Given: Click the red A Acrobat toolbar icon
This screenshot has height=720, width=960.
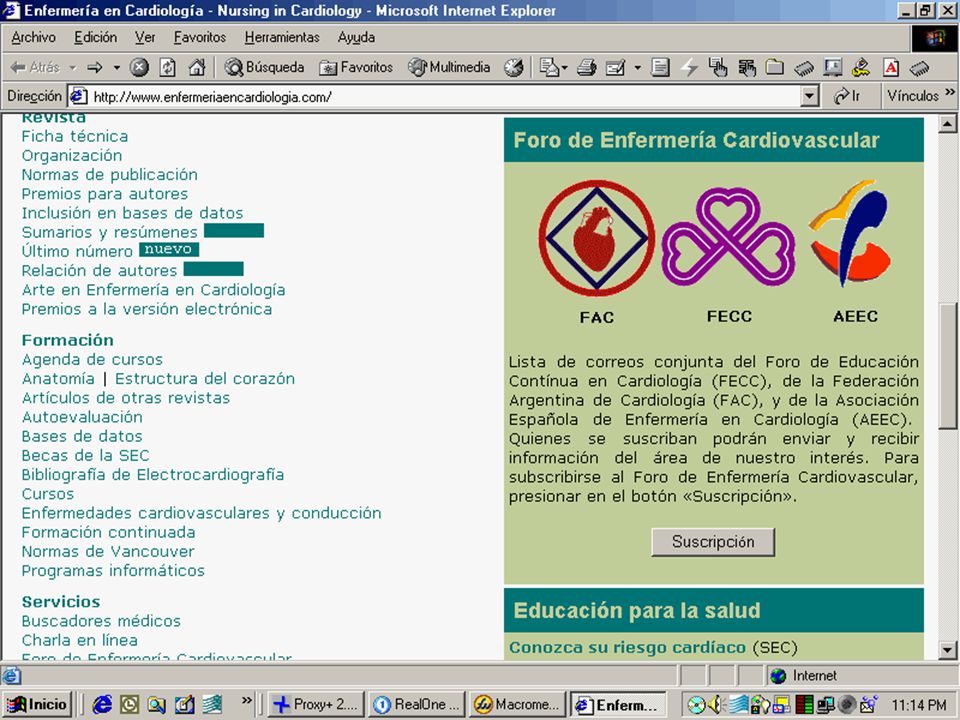Looking at the screenshot, I should (x=891, y=67).
